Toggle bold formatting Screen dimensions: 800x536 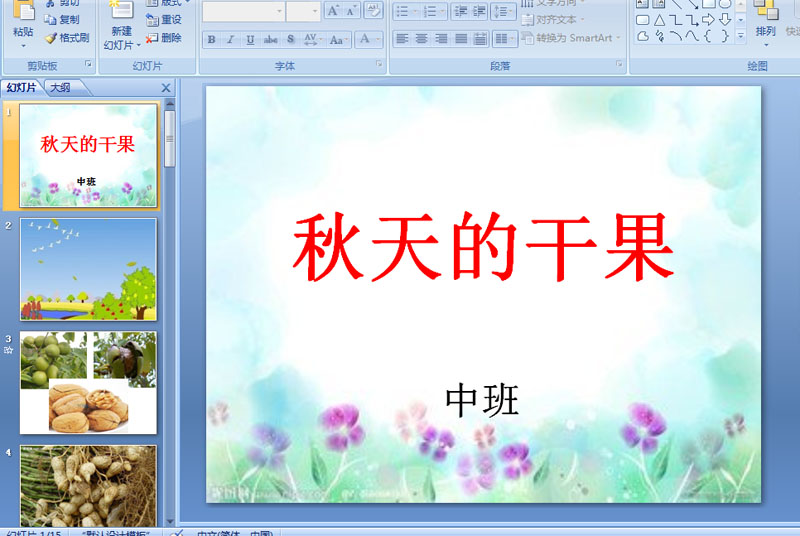pos(211,39)
